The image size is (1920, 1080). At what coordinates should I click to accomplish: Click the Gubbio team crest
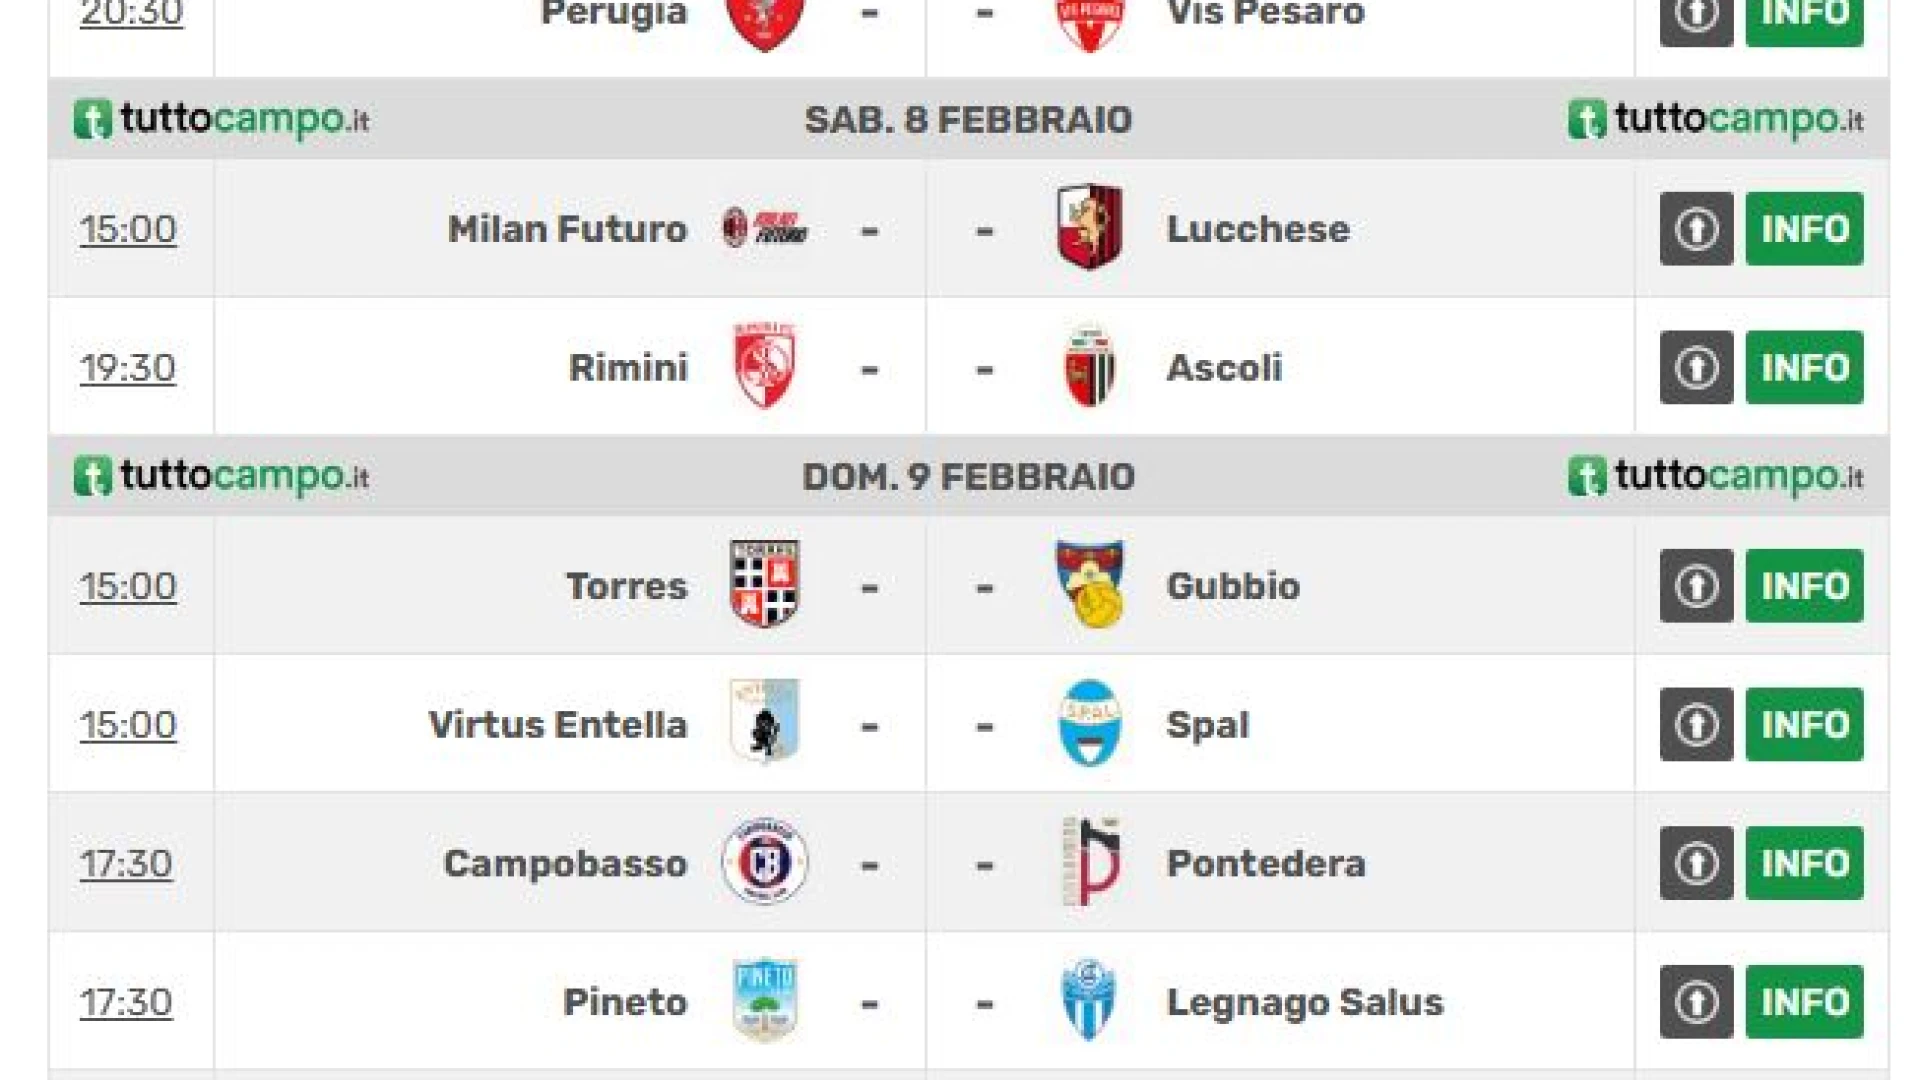click(x=1089, y=584)
